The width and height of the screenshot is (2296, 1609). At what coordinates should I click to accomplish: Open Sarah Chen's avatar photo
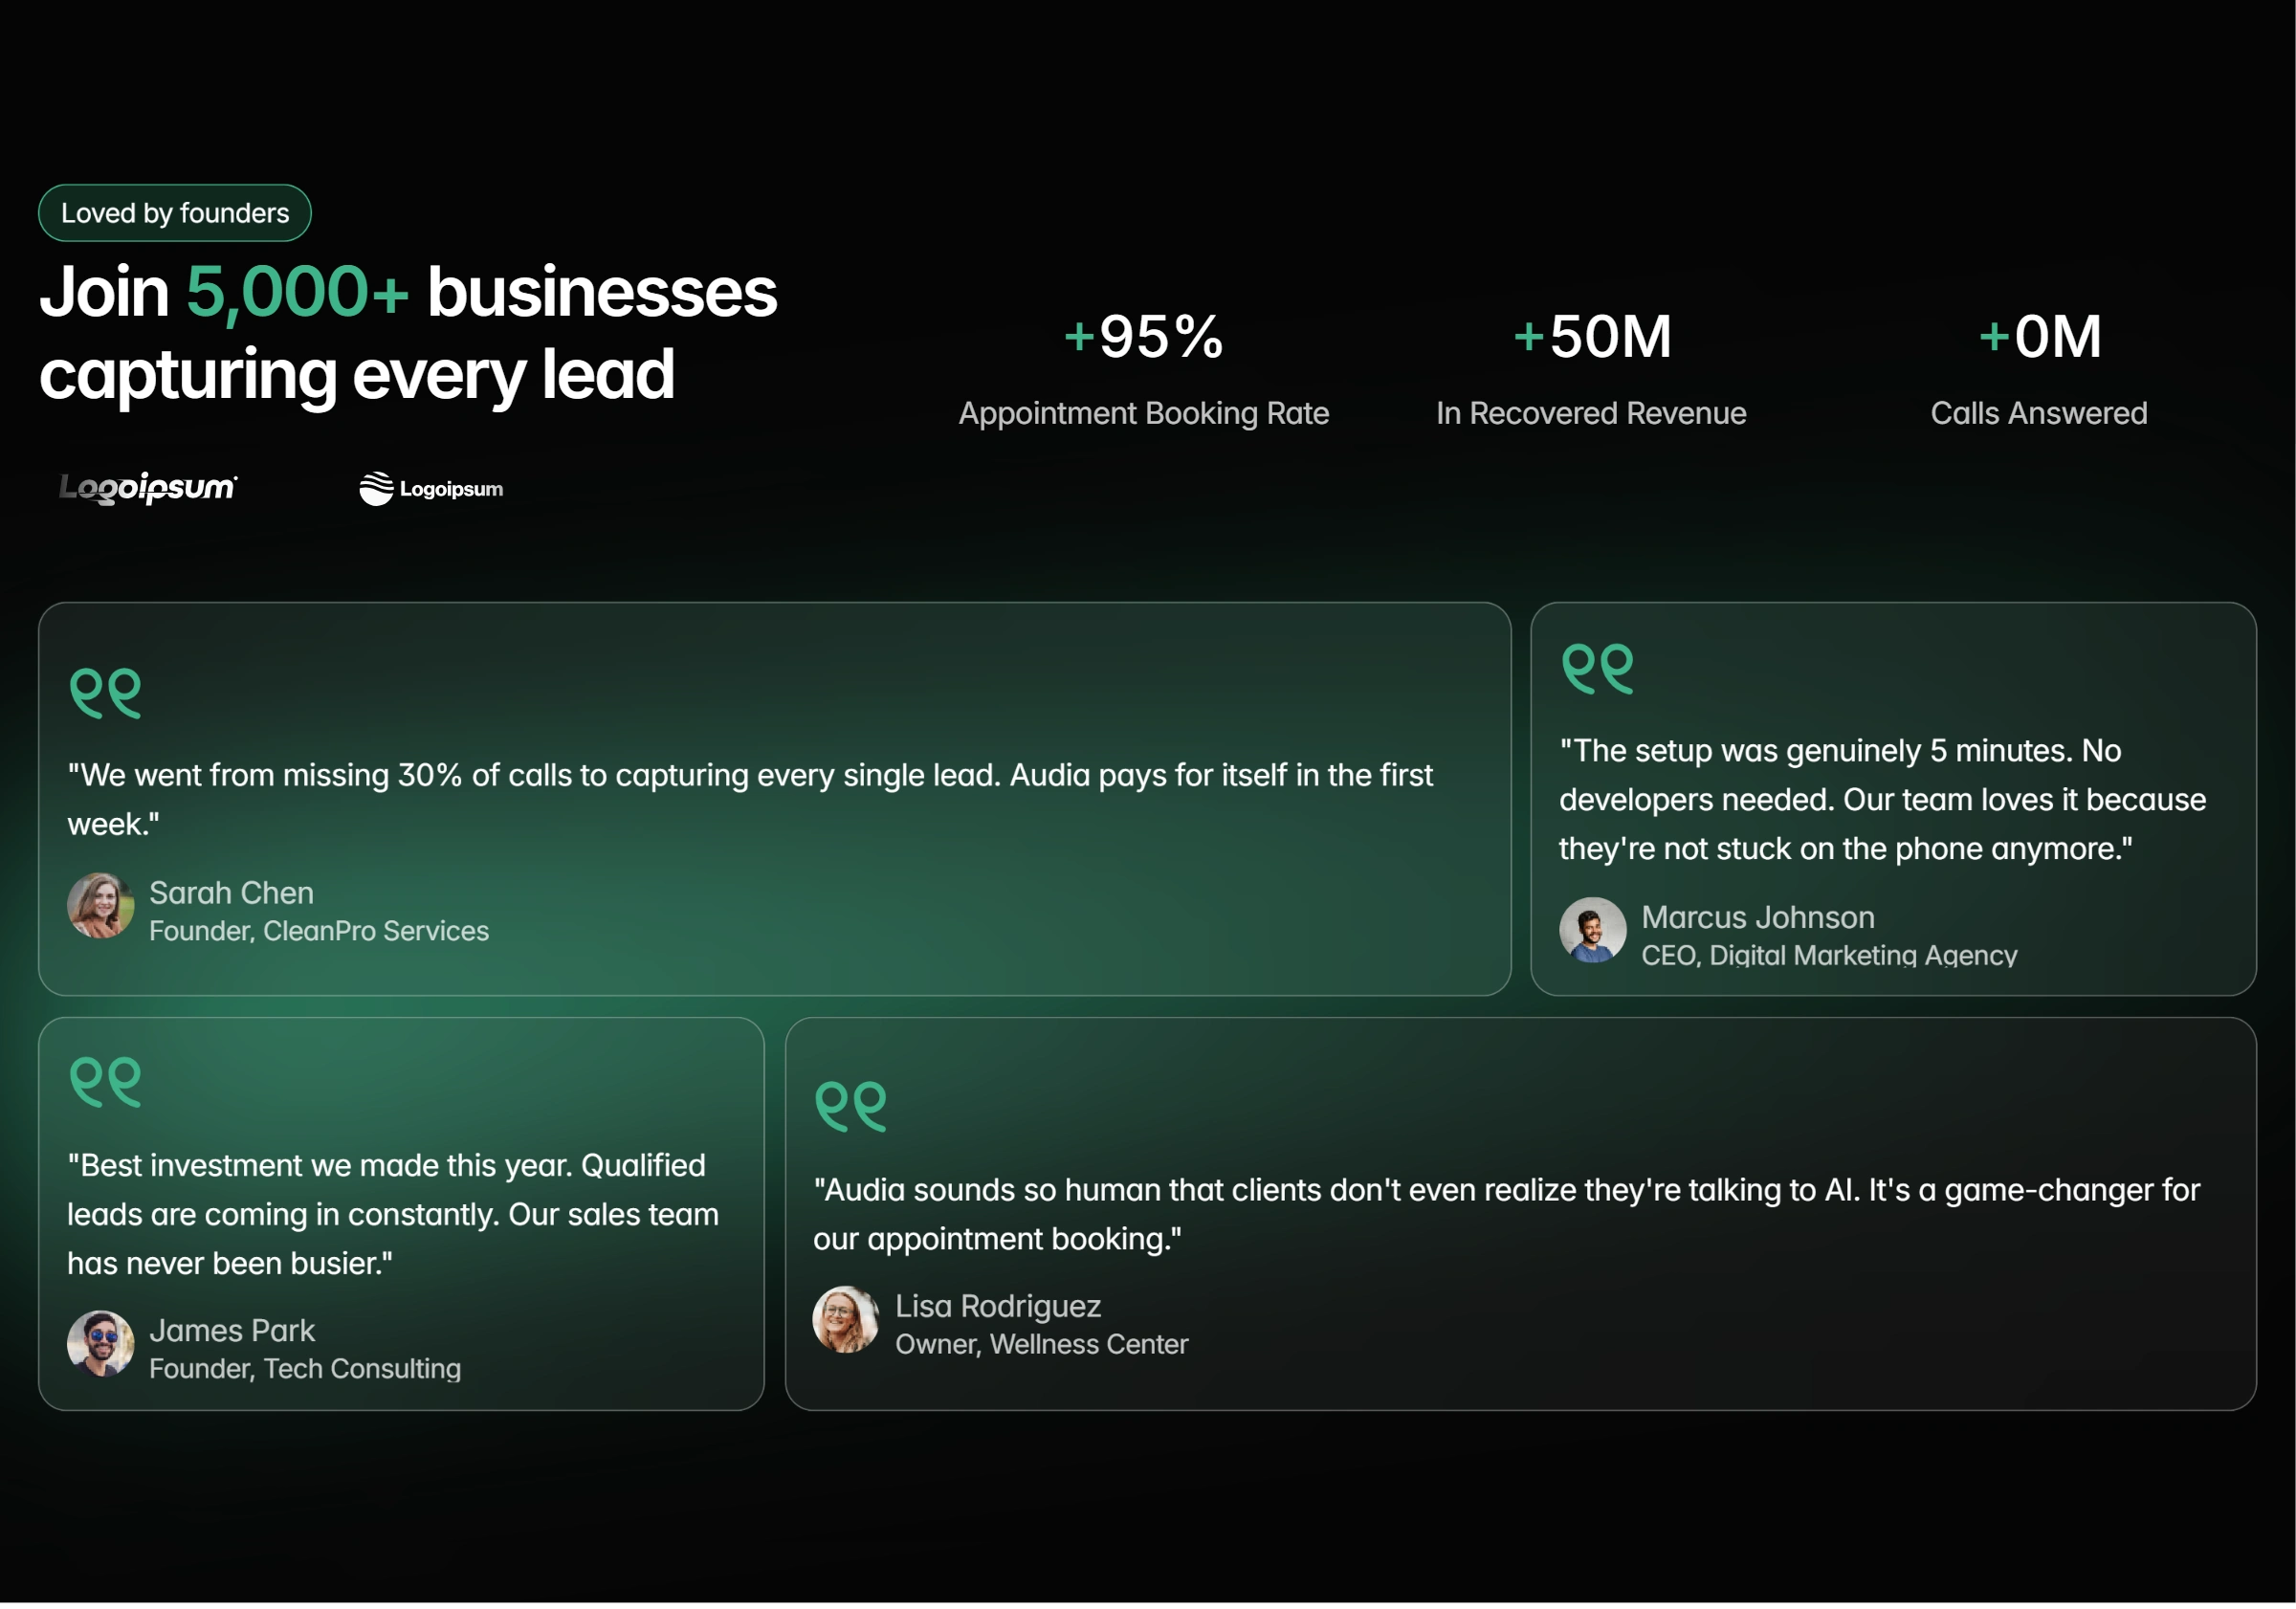100,906
